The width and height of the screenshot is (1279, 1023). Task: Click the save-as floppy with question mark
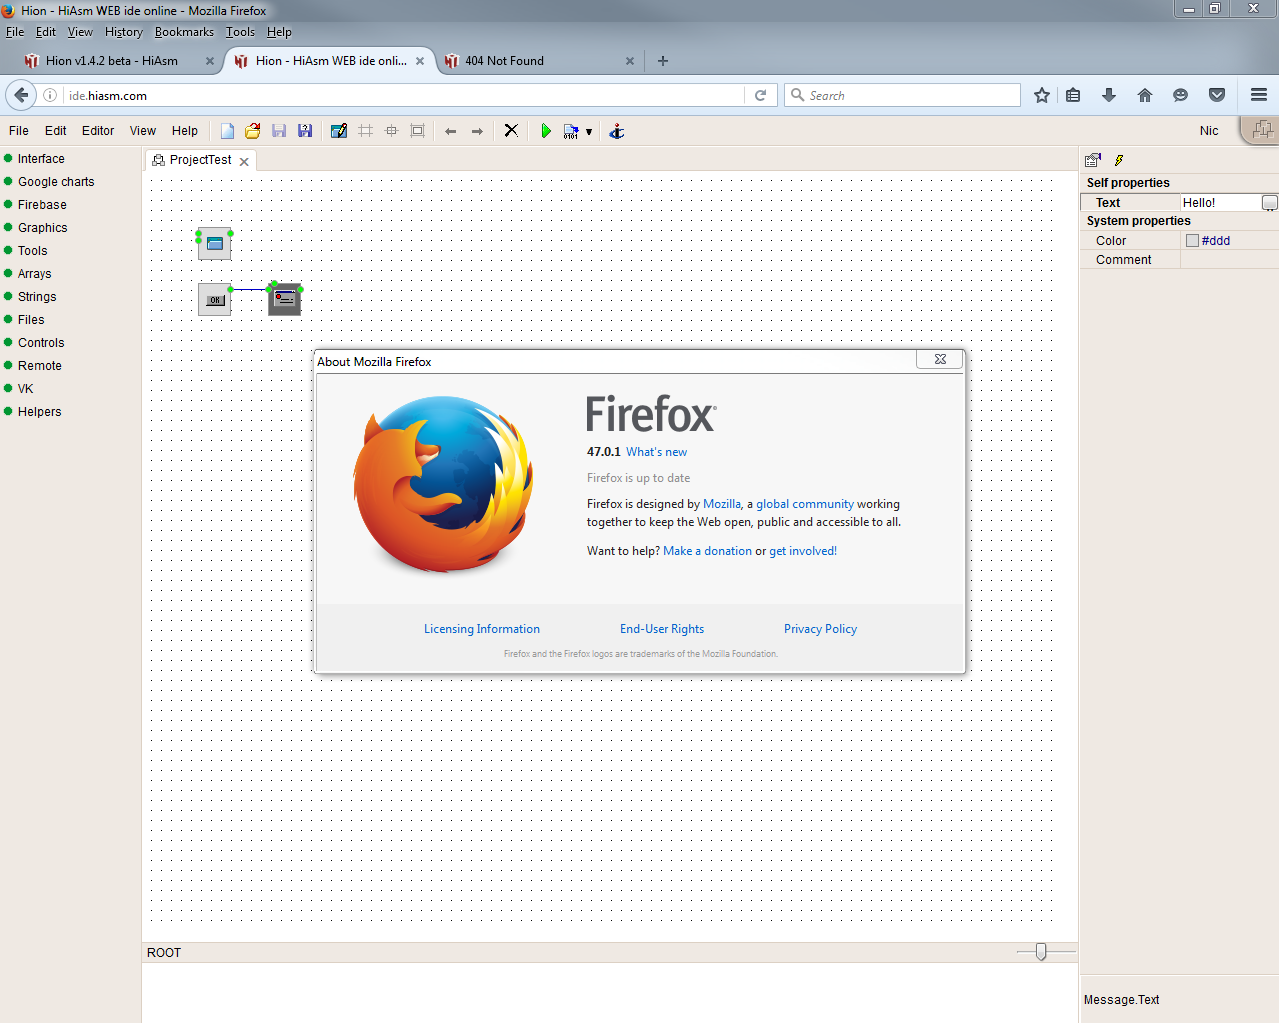click(305, 131)
